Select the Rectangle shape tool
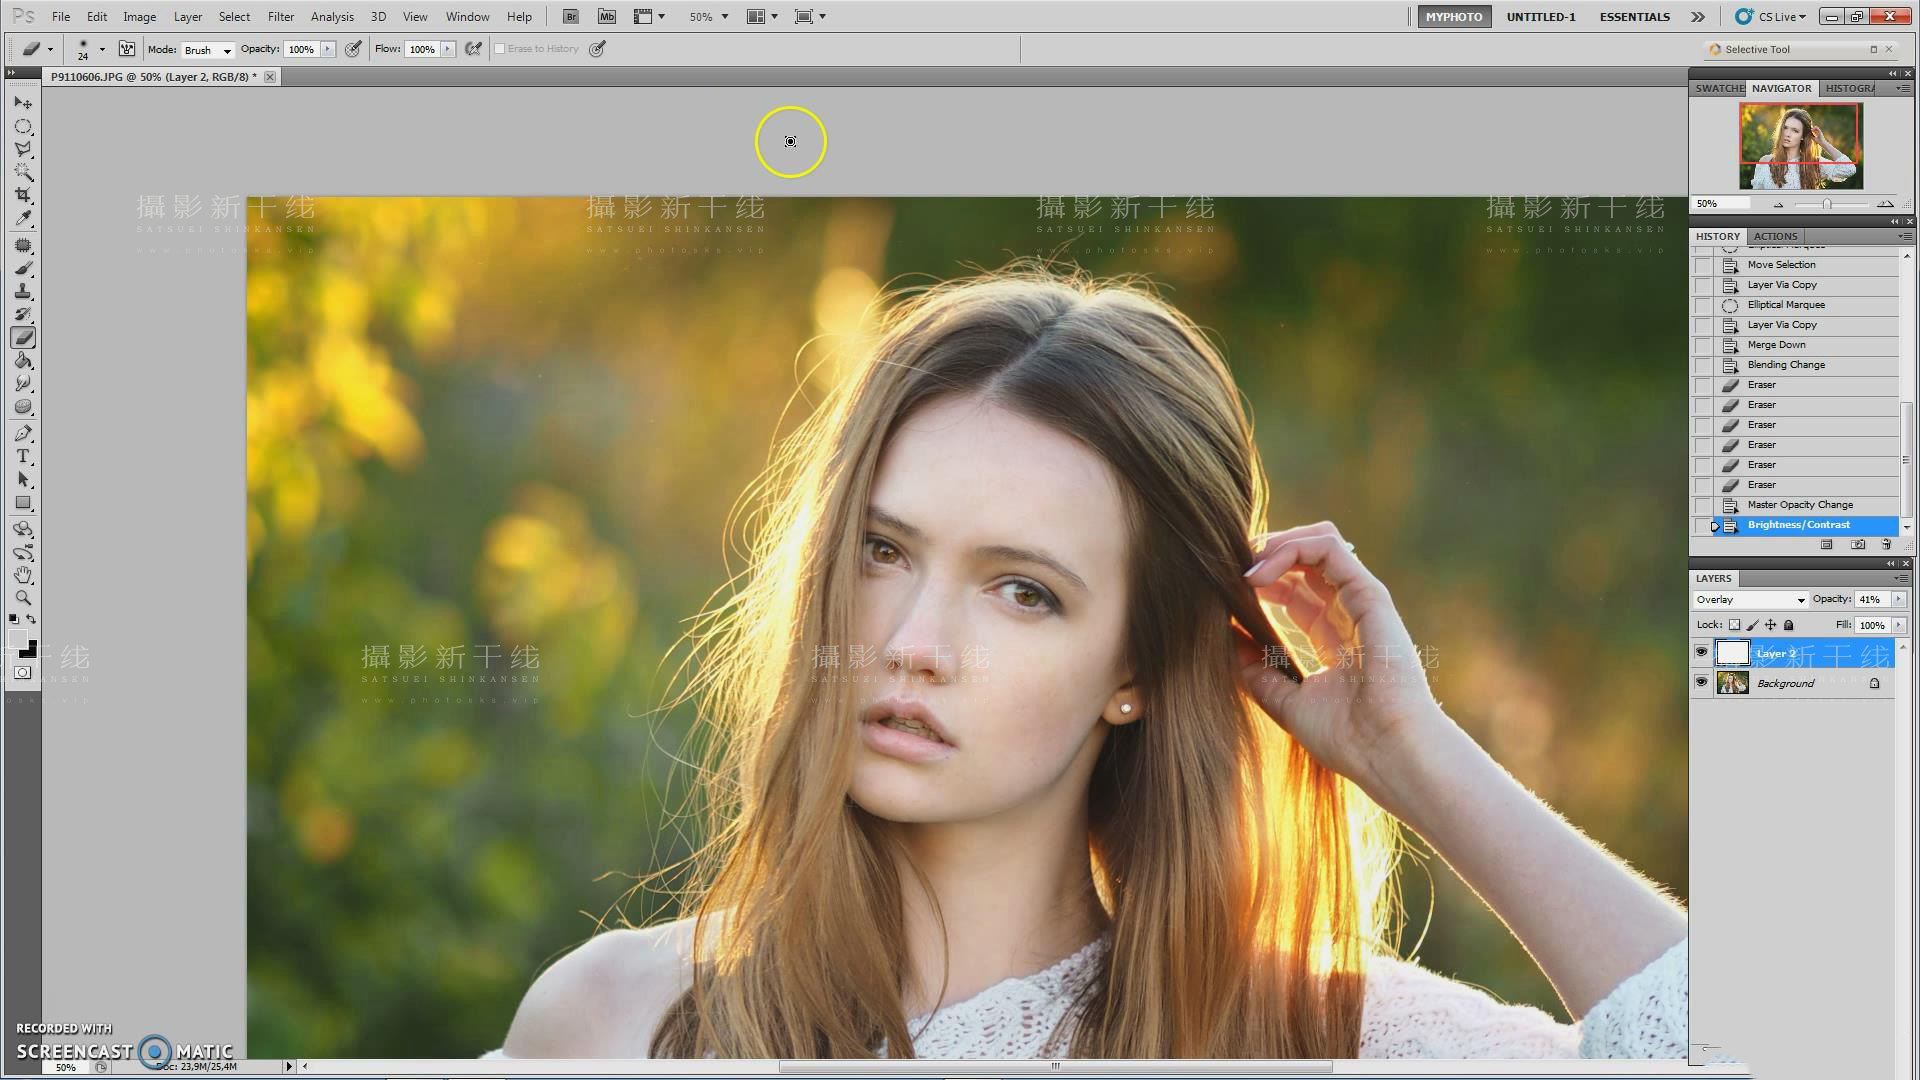Screen dimensions: 1920x1080 pos(23,503)
